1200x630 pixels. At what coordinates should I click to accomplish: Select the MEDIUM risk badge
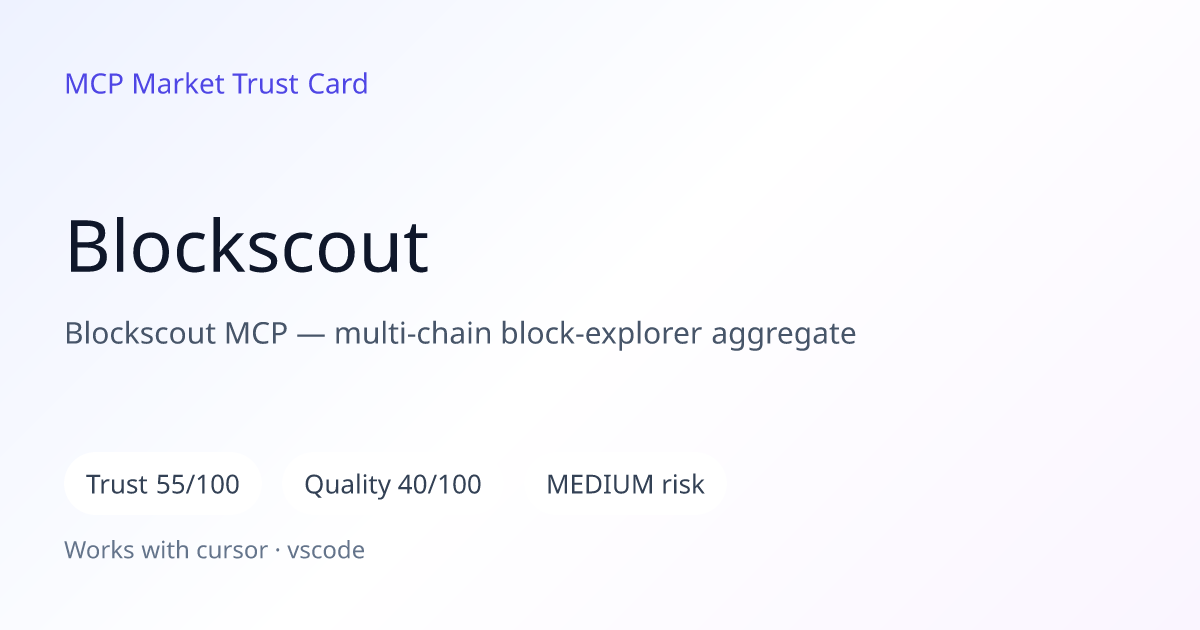tap(625, 485)
